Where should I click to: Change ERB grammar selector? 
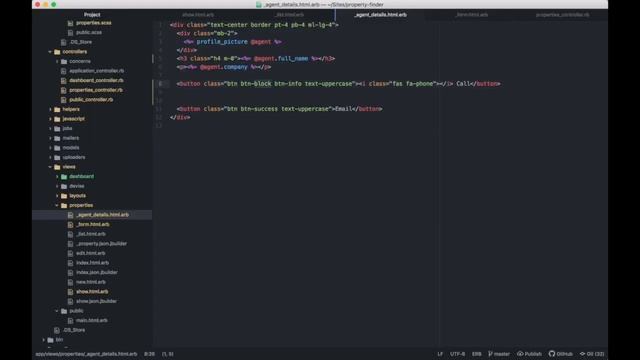click(476, 354)
